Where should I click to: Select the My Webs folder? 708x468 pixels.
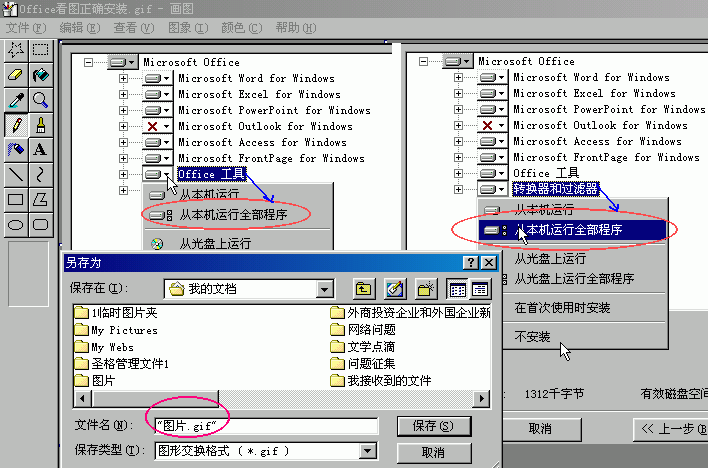point(104,347)
